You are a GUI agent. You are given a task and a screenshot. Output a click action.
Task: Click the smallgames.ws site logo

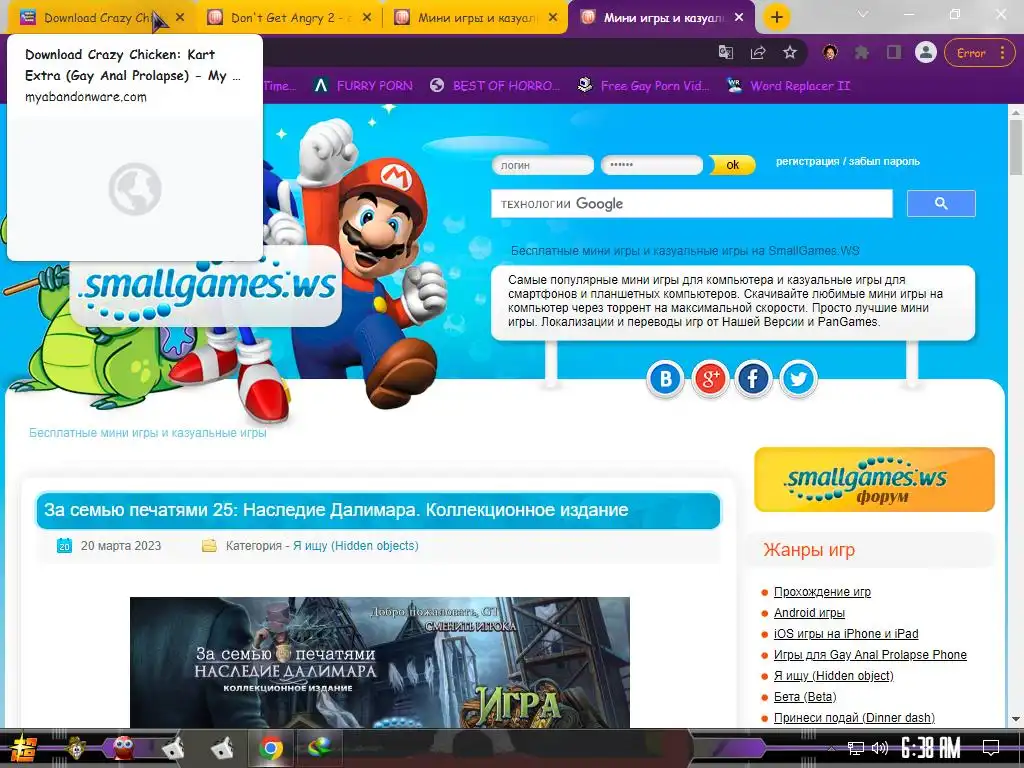(206, 287)
